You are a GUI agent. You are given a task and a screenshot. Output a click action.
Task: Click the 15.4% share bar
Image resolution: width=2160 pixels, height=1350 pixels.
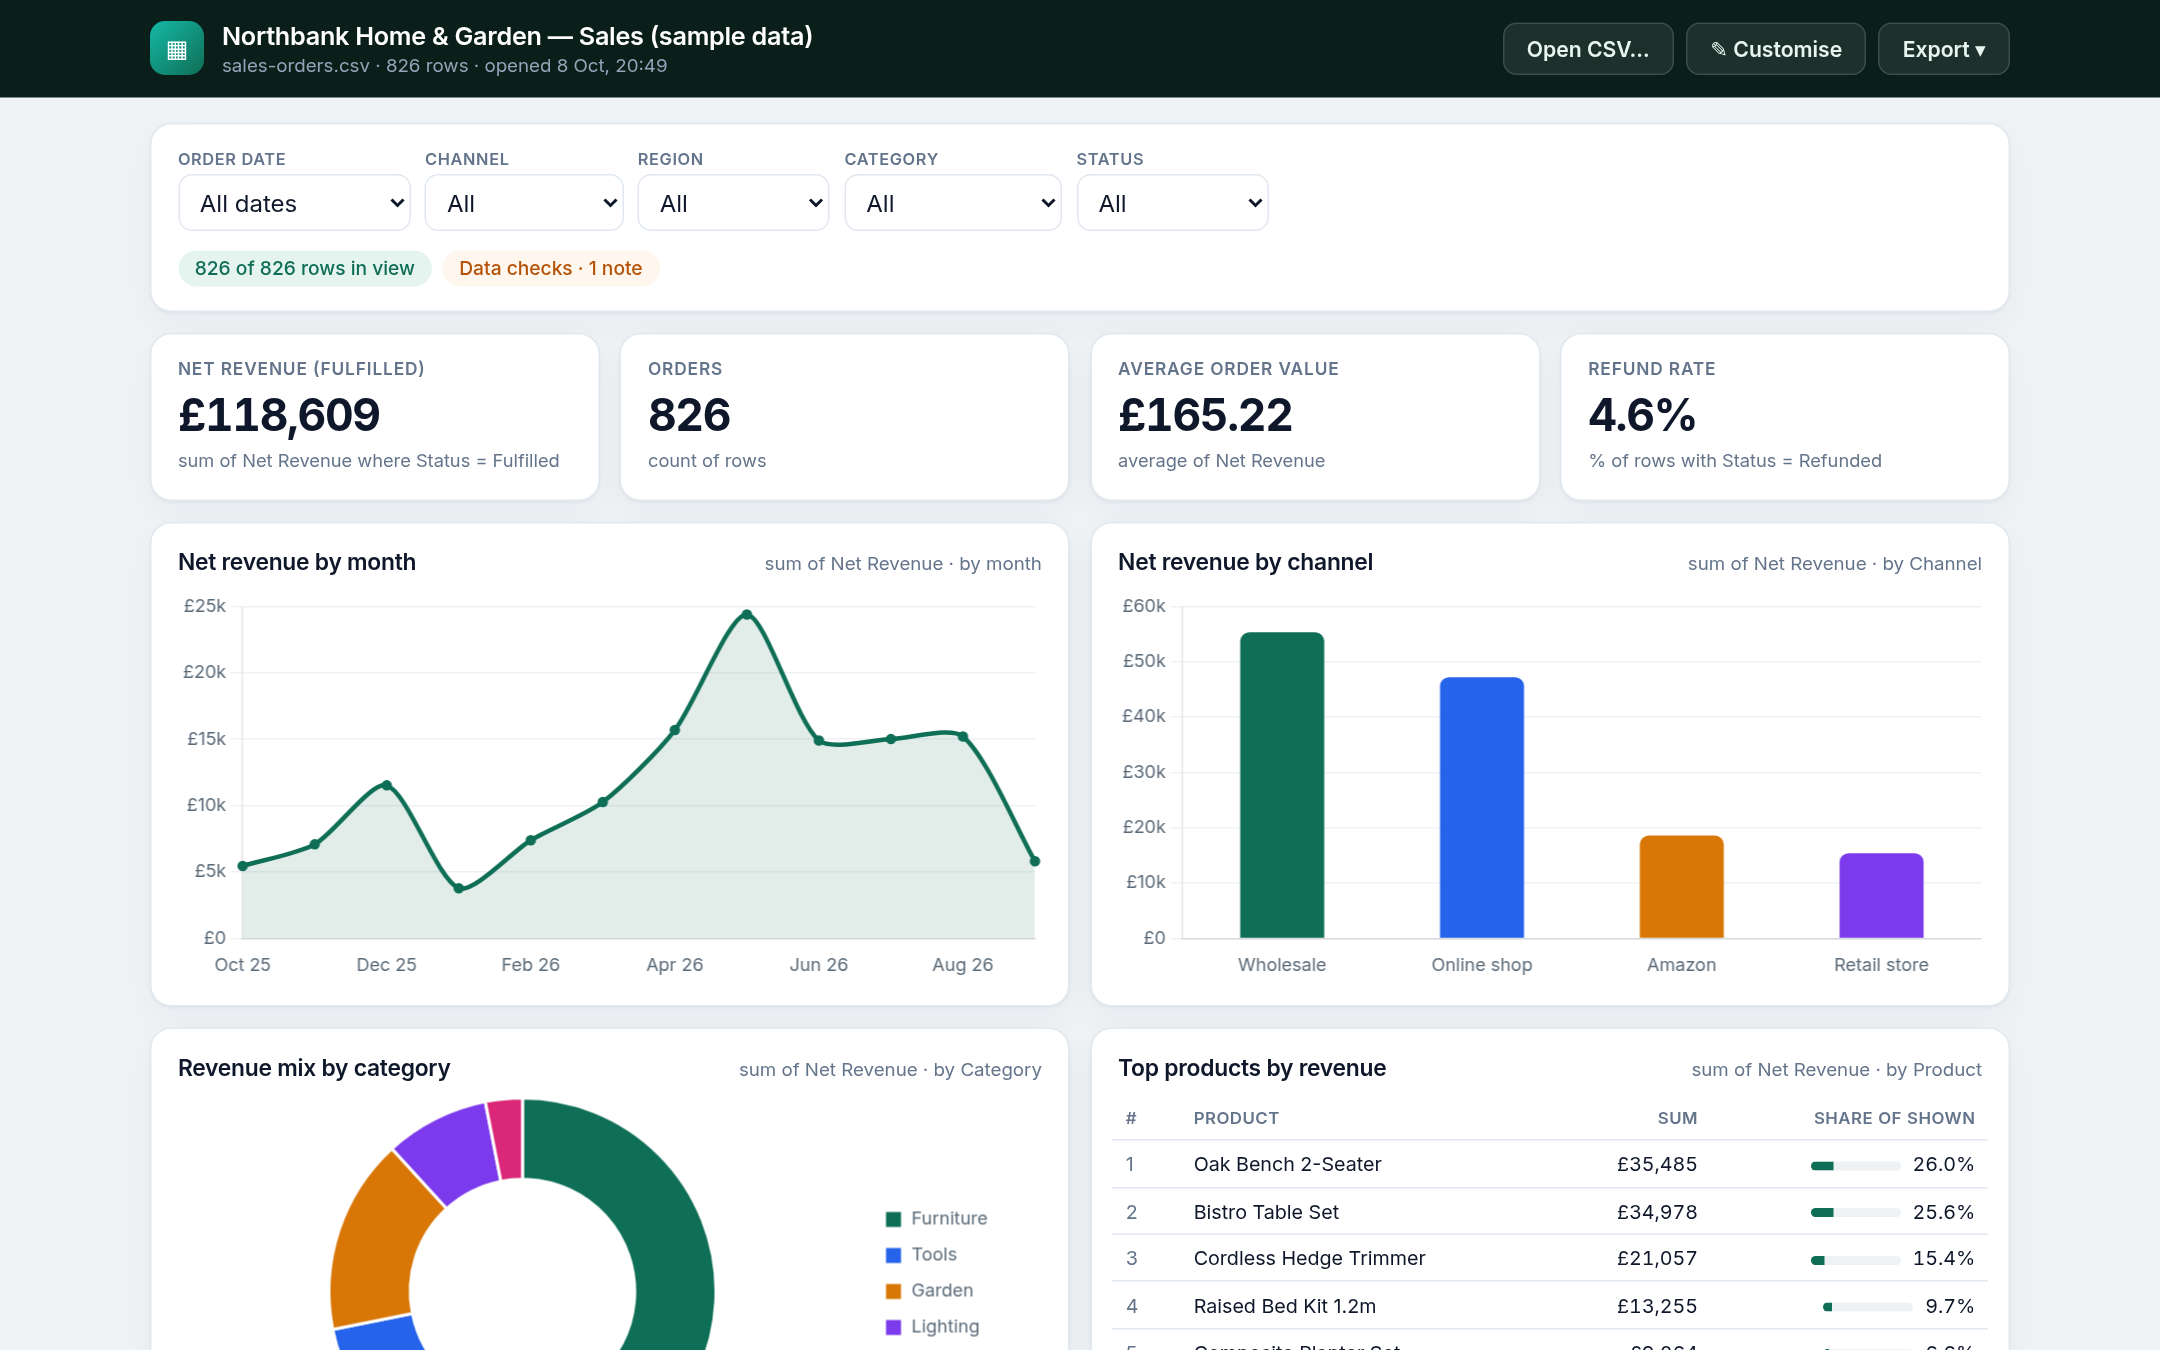(1855, 1260)
